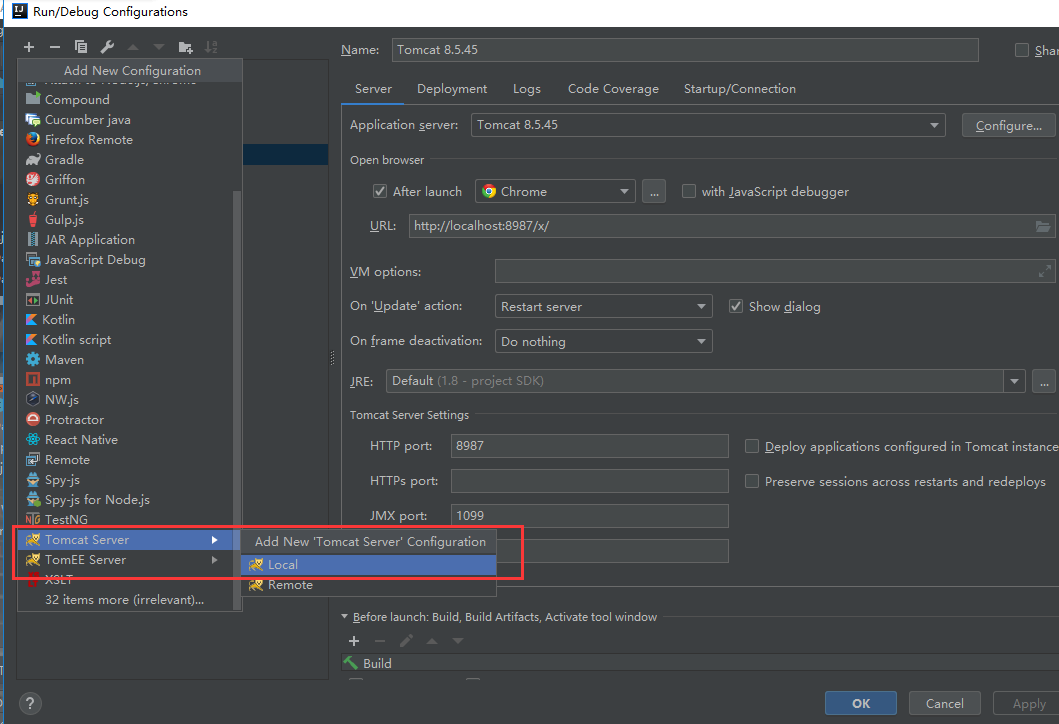Click browse button beside JRE field

(1043, 381)
